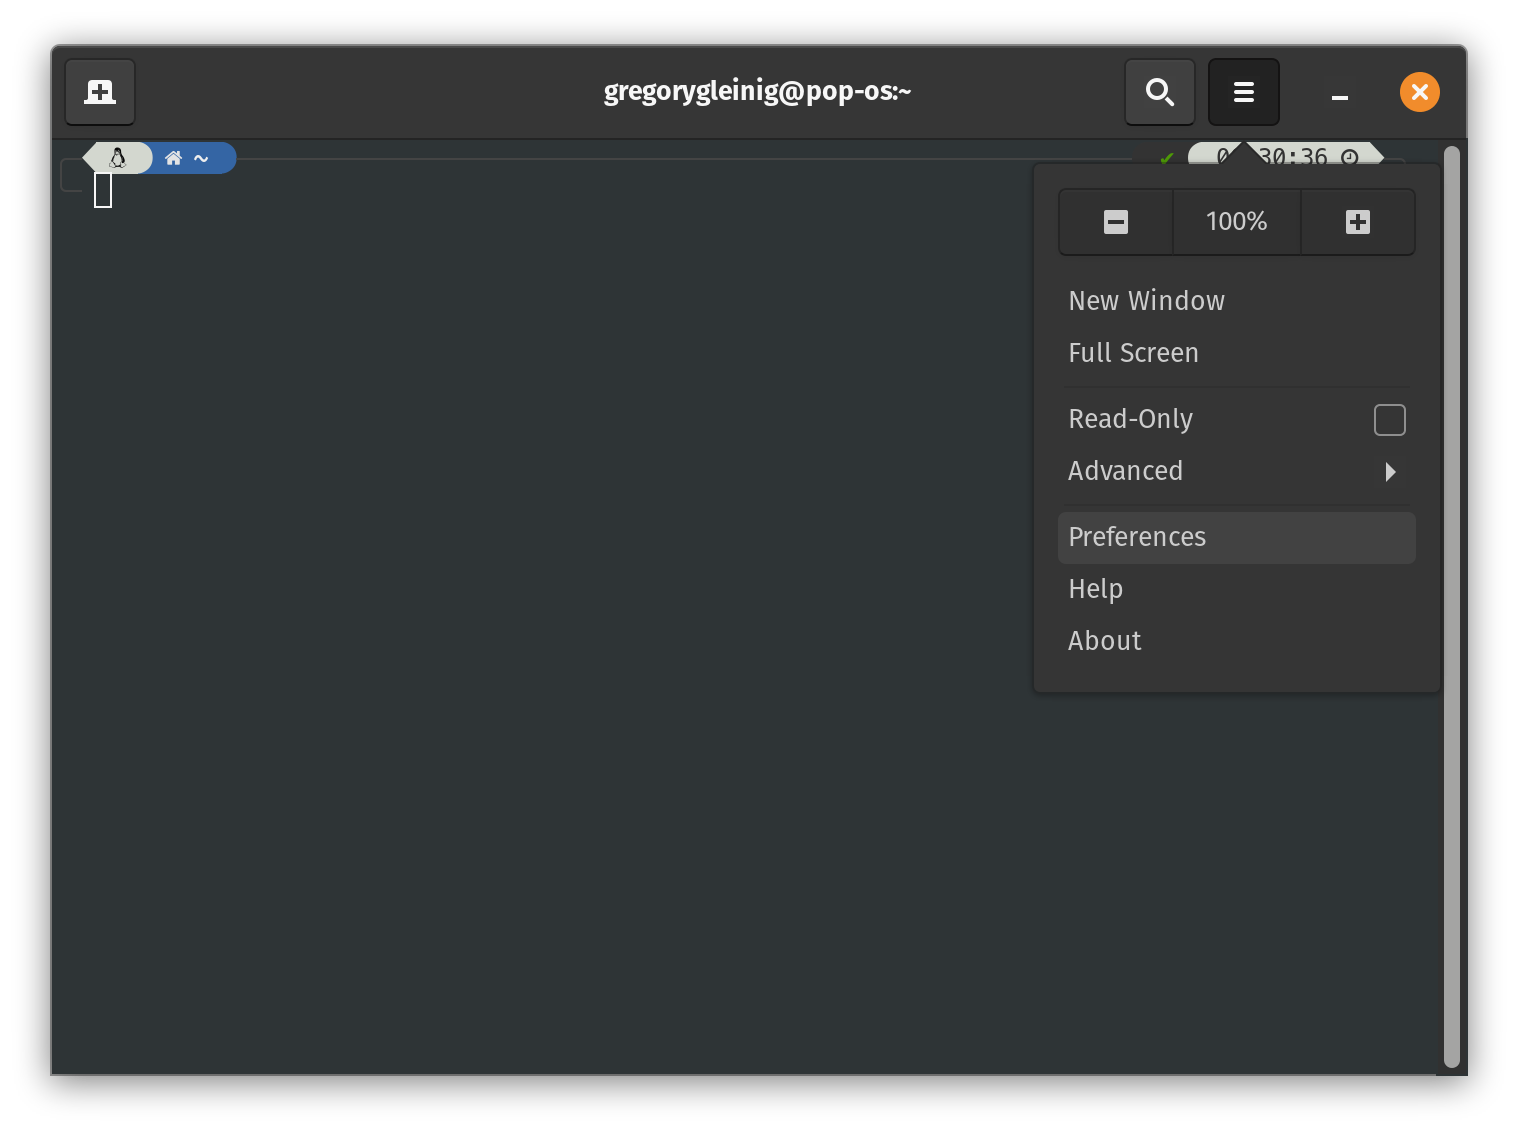1518x1132 pixels.
Task: Click the home icon in the prompt
Action: (174, 158)
